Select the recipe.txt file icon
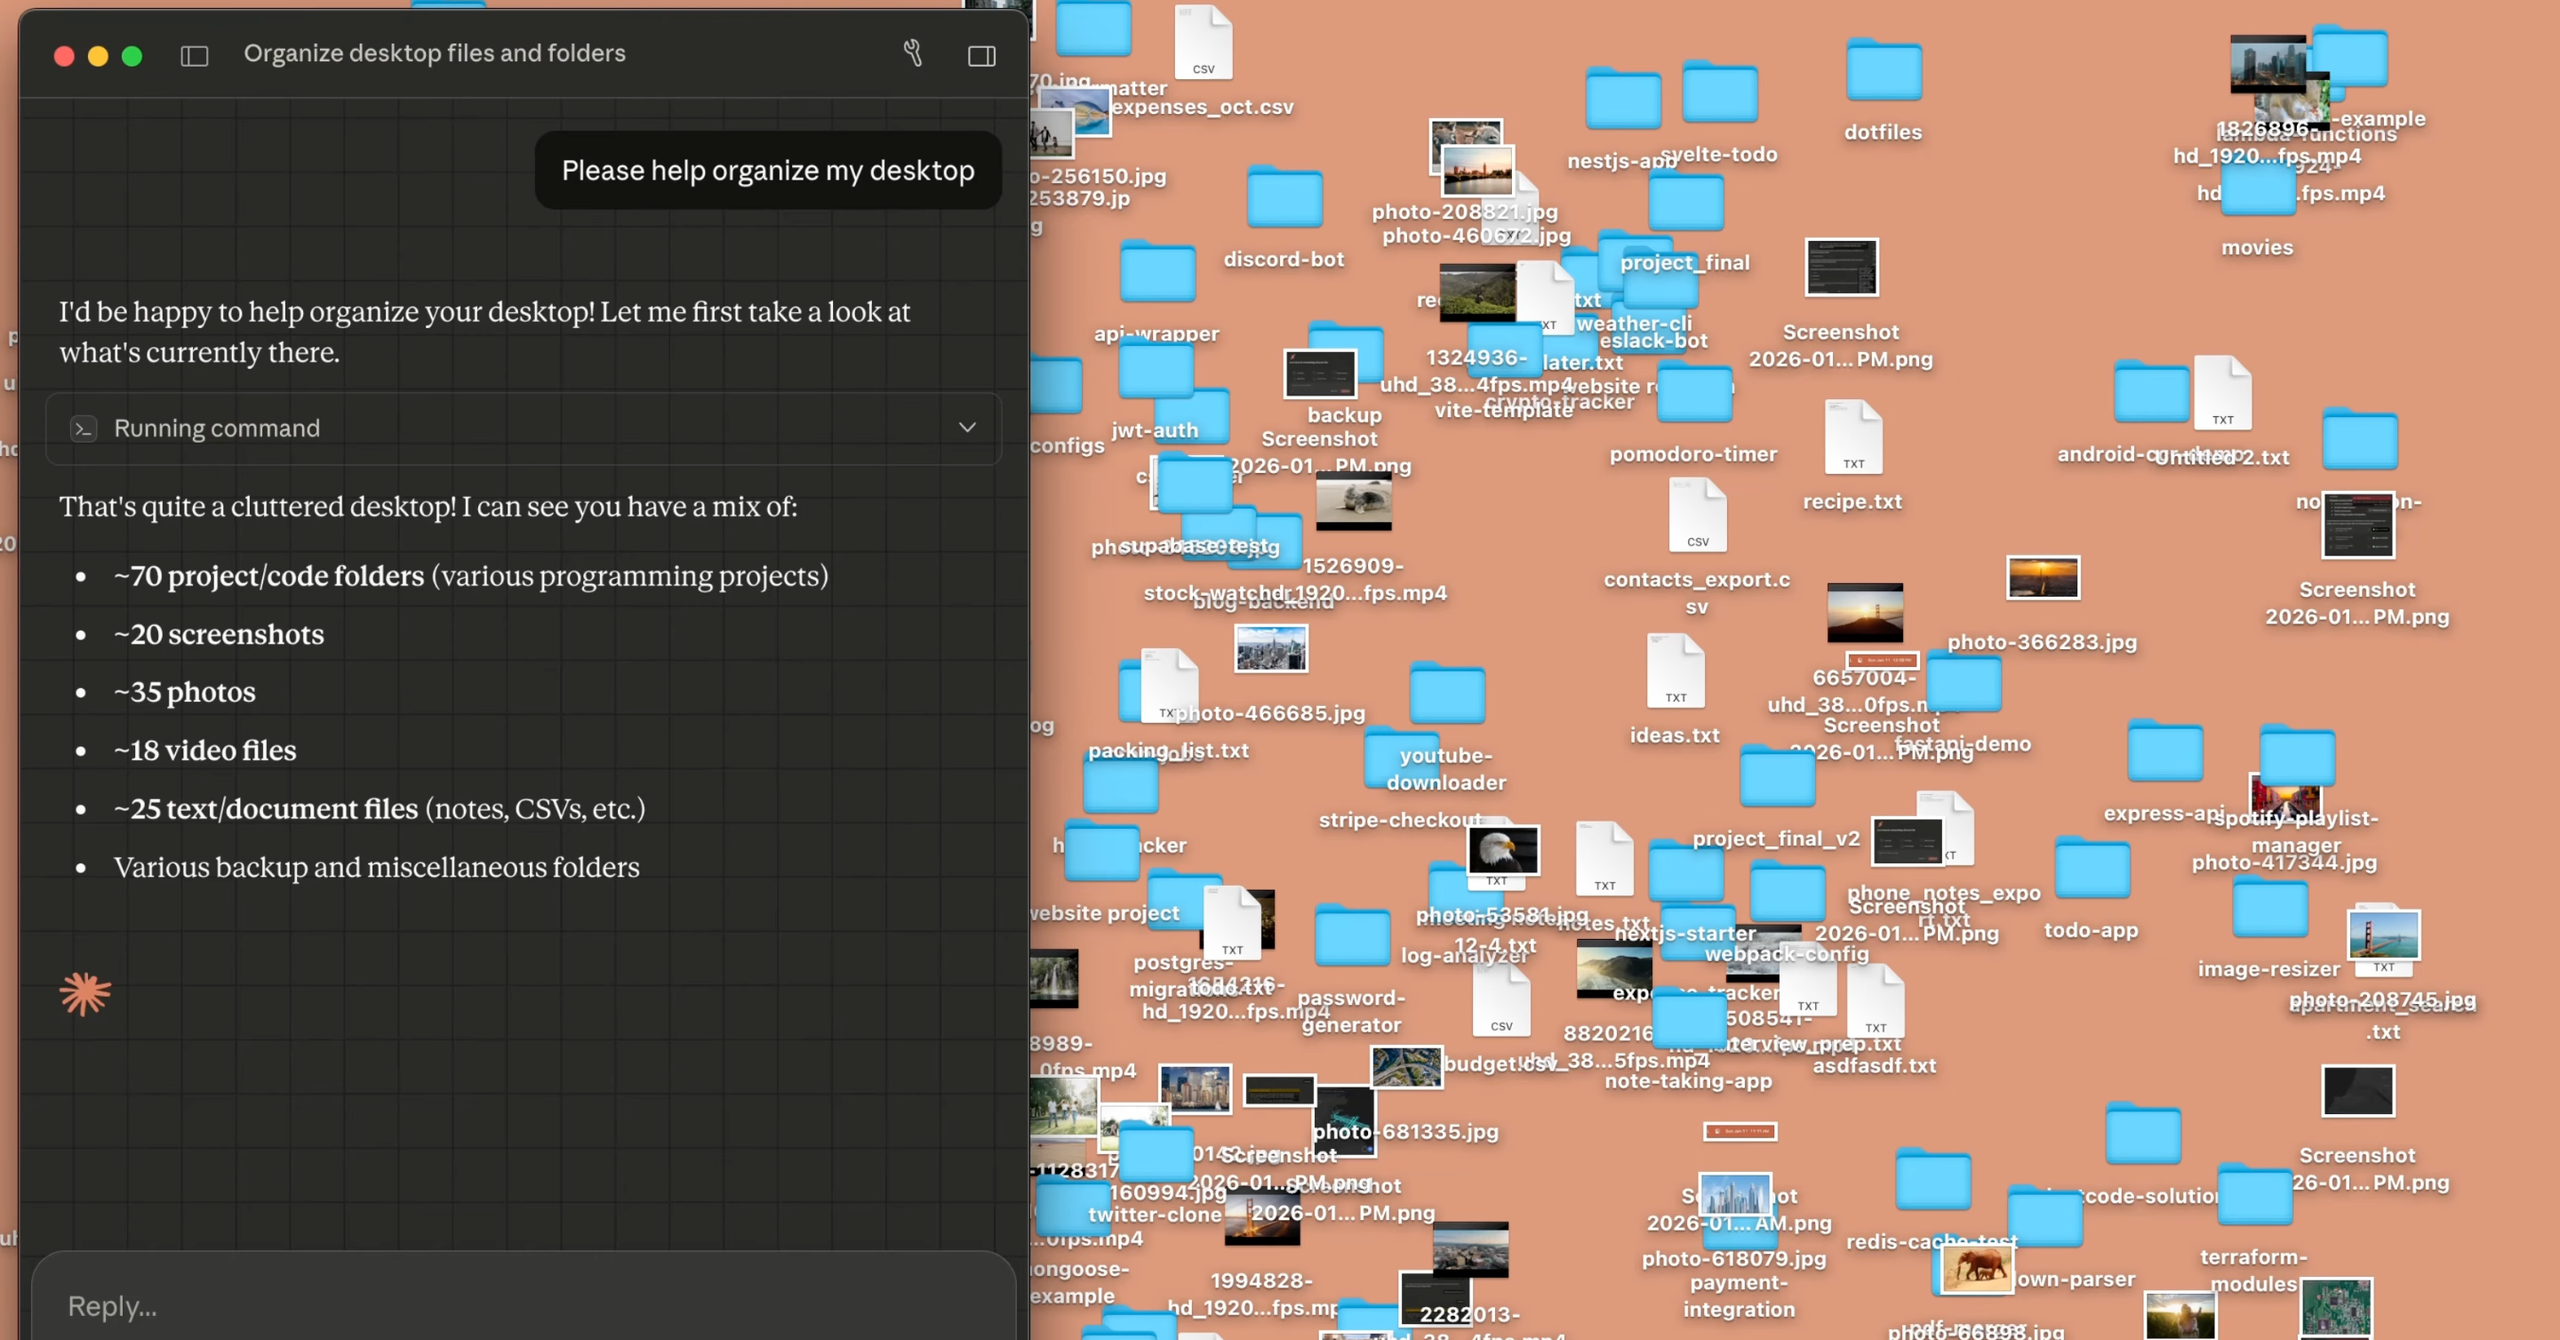2560x1340 pixels. click(1852, 438)
